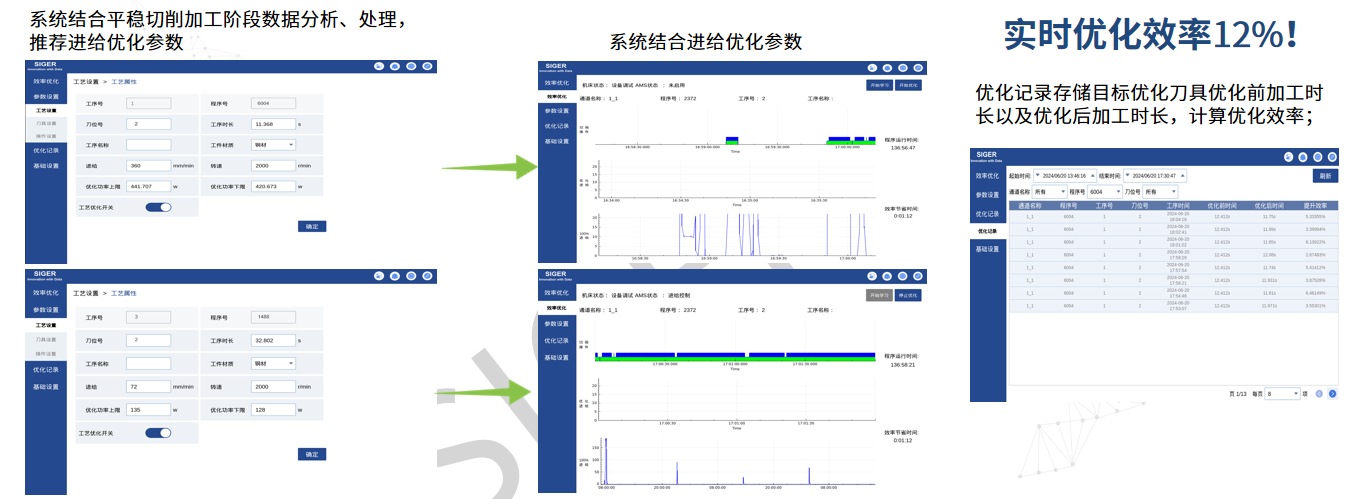
Task: Click 确定 in the 工序号 3 window
Action: [x=312, y=454]
